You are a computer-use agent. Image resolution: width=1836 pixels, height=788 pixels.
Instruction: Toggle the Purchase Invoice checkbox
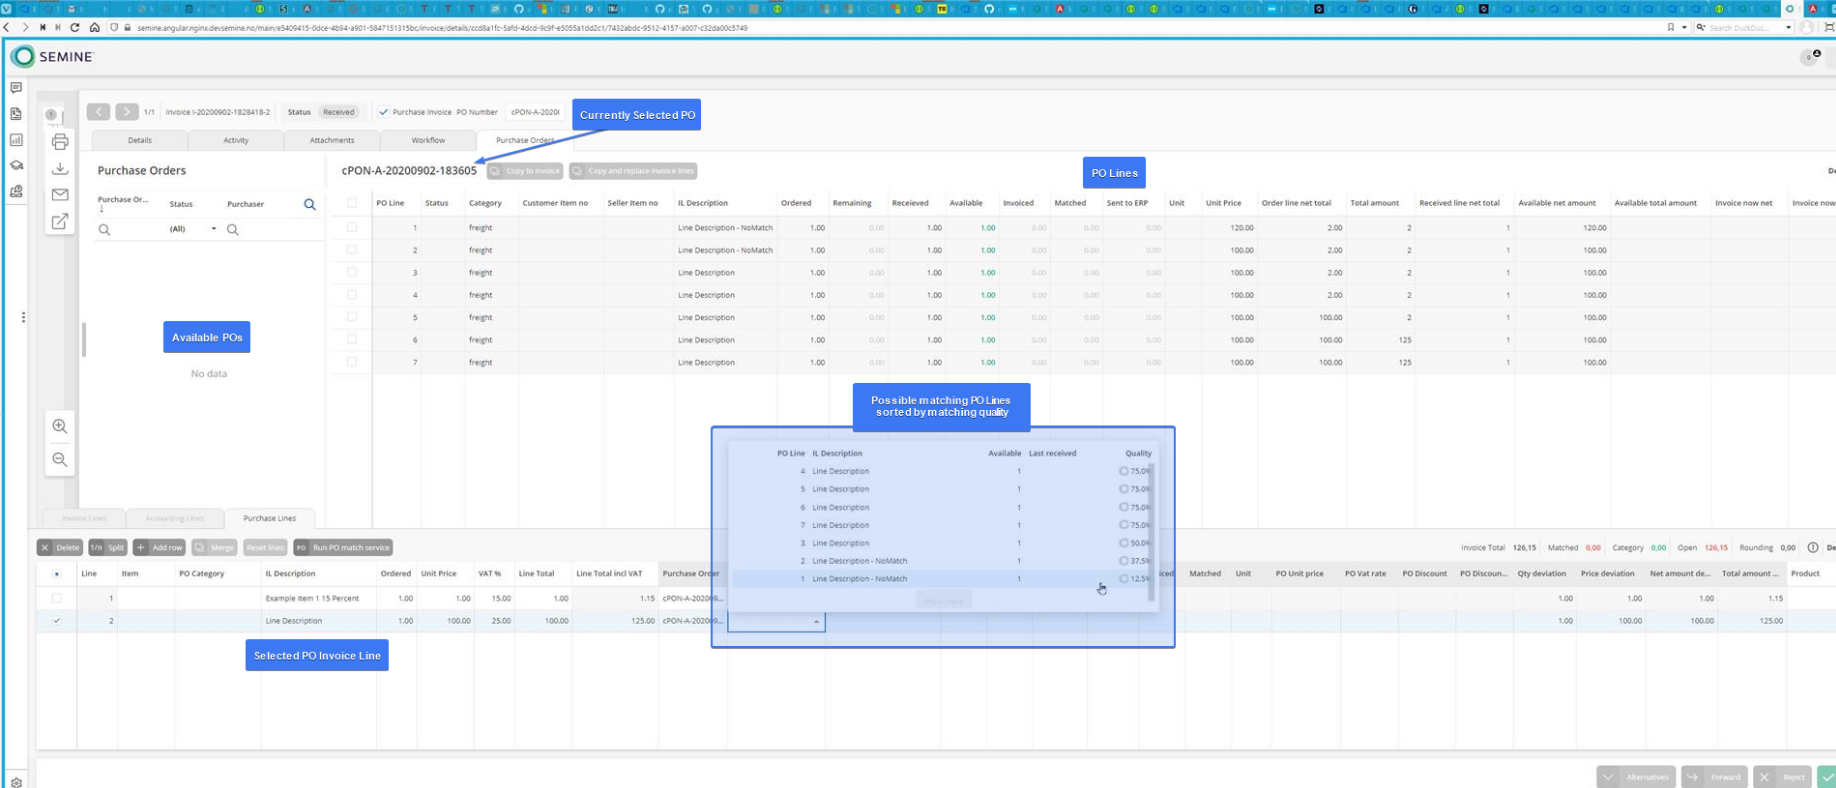(x=383, y=112)
